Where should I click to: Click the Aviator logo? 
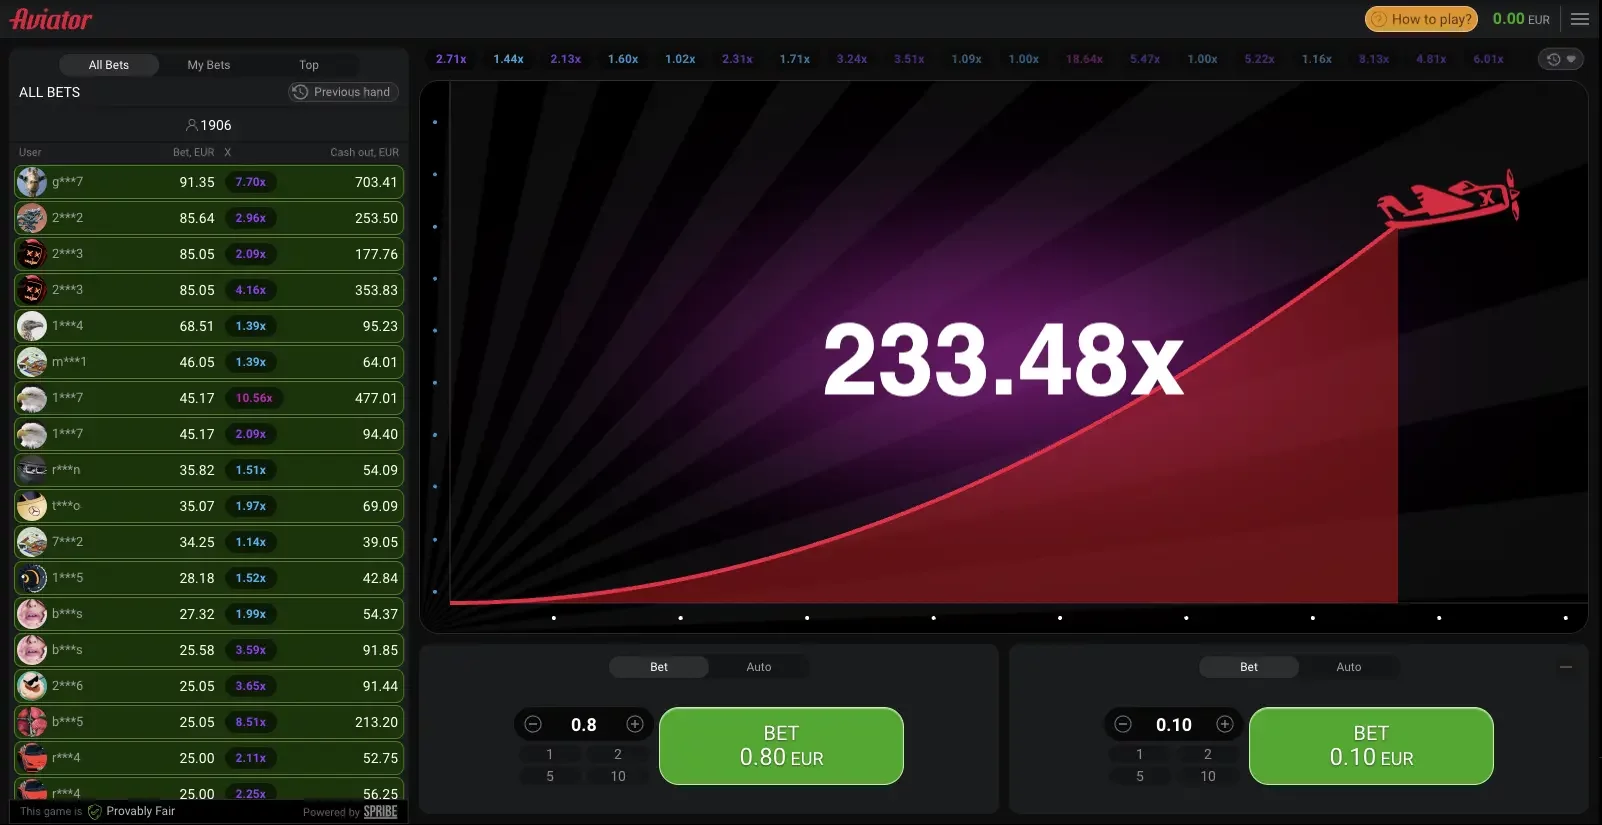point(51,19)
